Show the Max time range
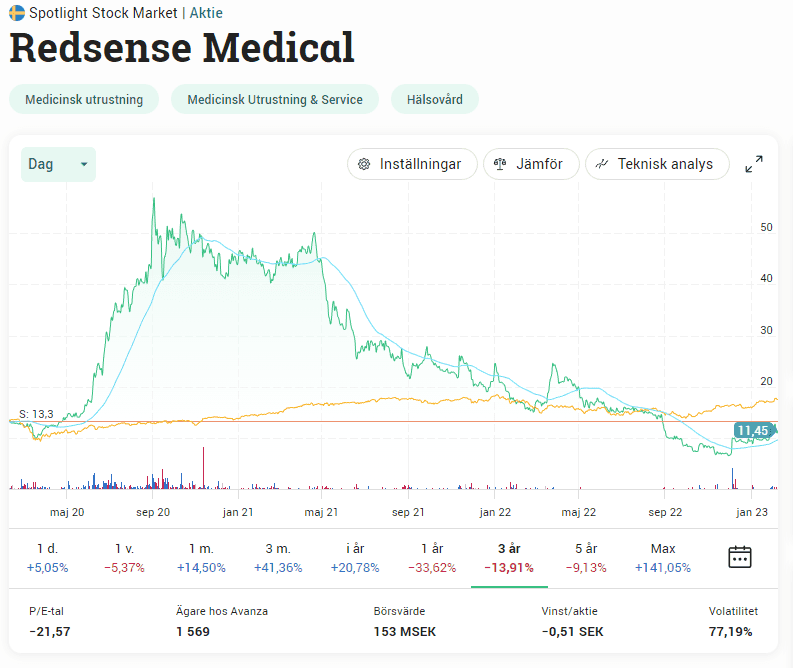The width and height of the screenshot is (793, 668). tap(663, 557)
